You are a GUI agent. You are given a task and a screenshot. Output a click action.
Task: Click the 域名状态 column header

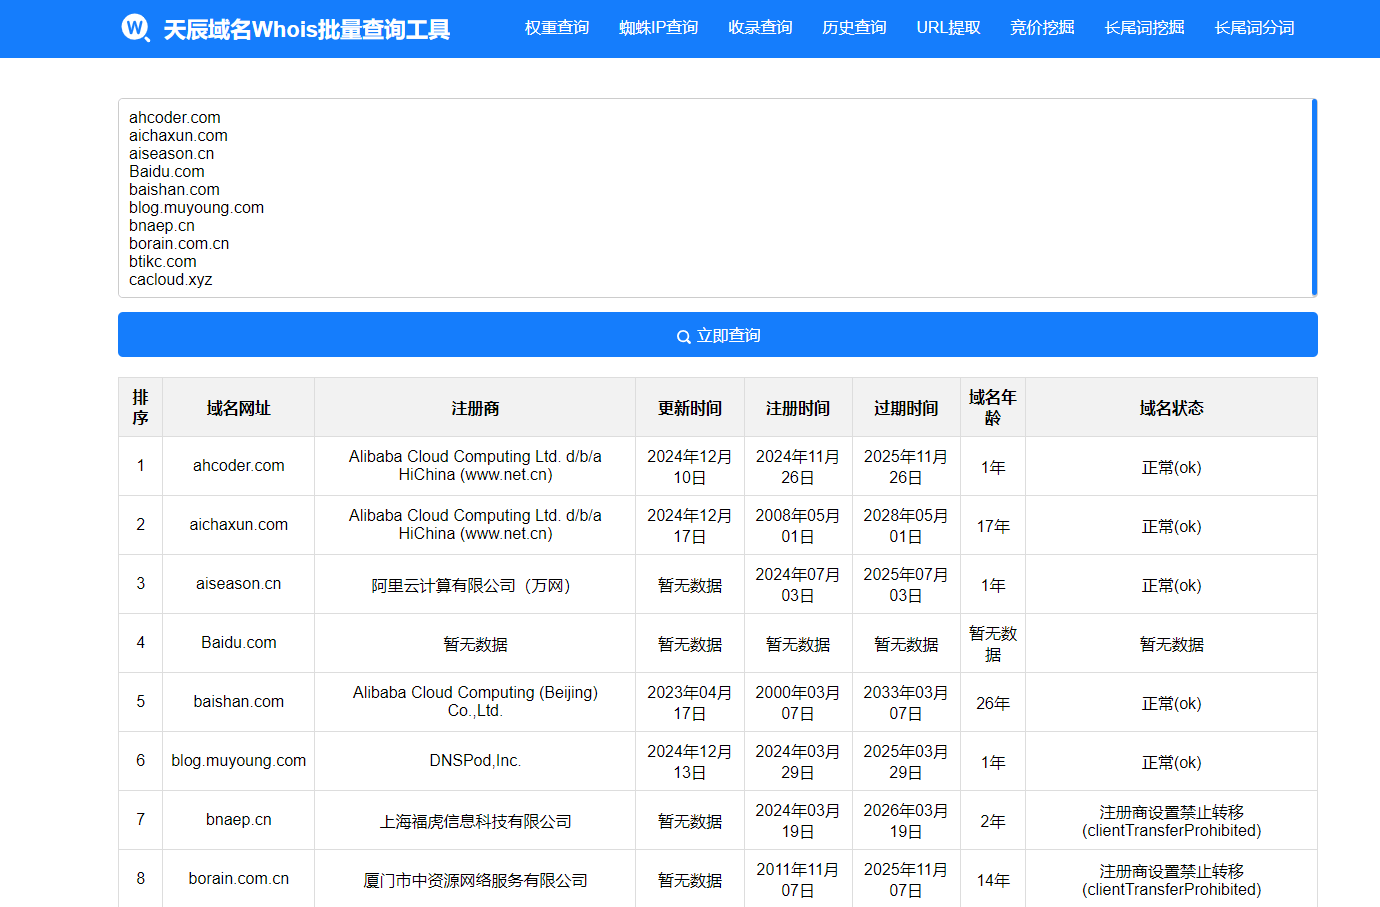[1171, 408]
